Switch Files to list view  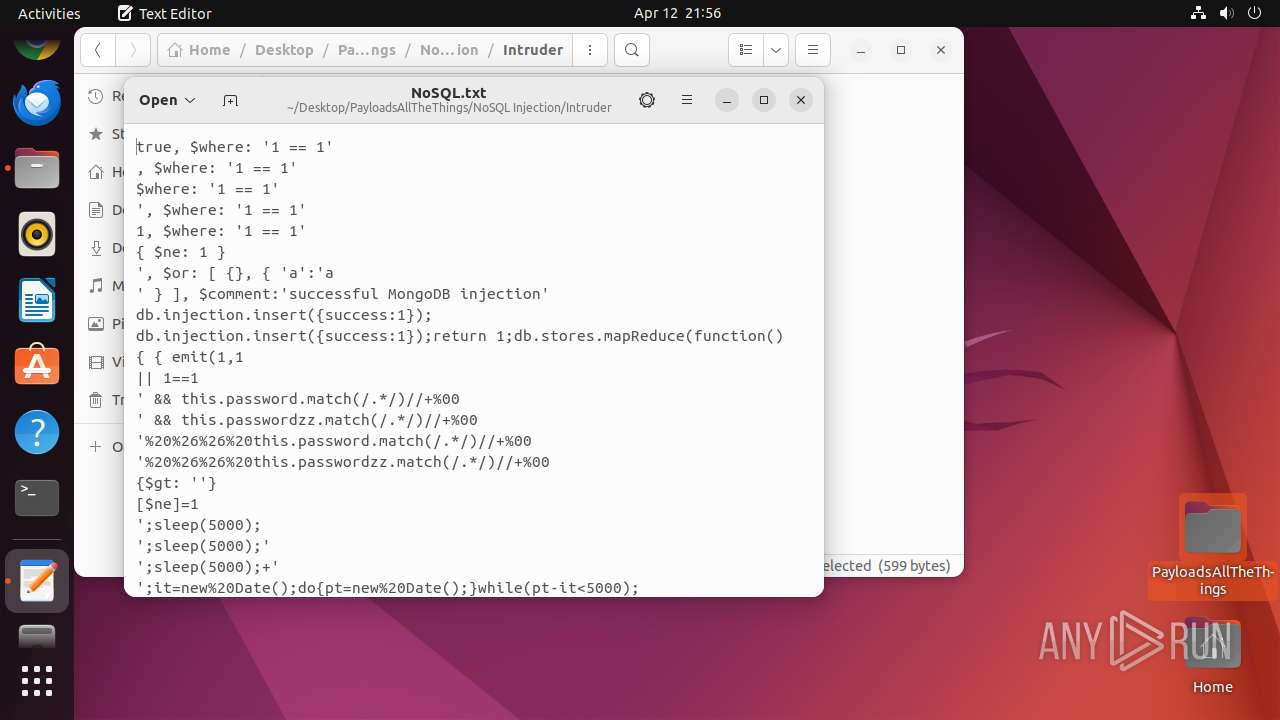[x=745, y=50]
